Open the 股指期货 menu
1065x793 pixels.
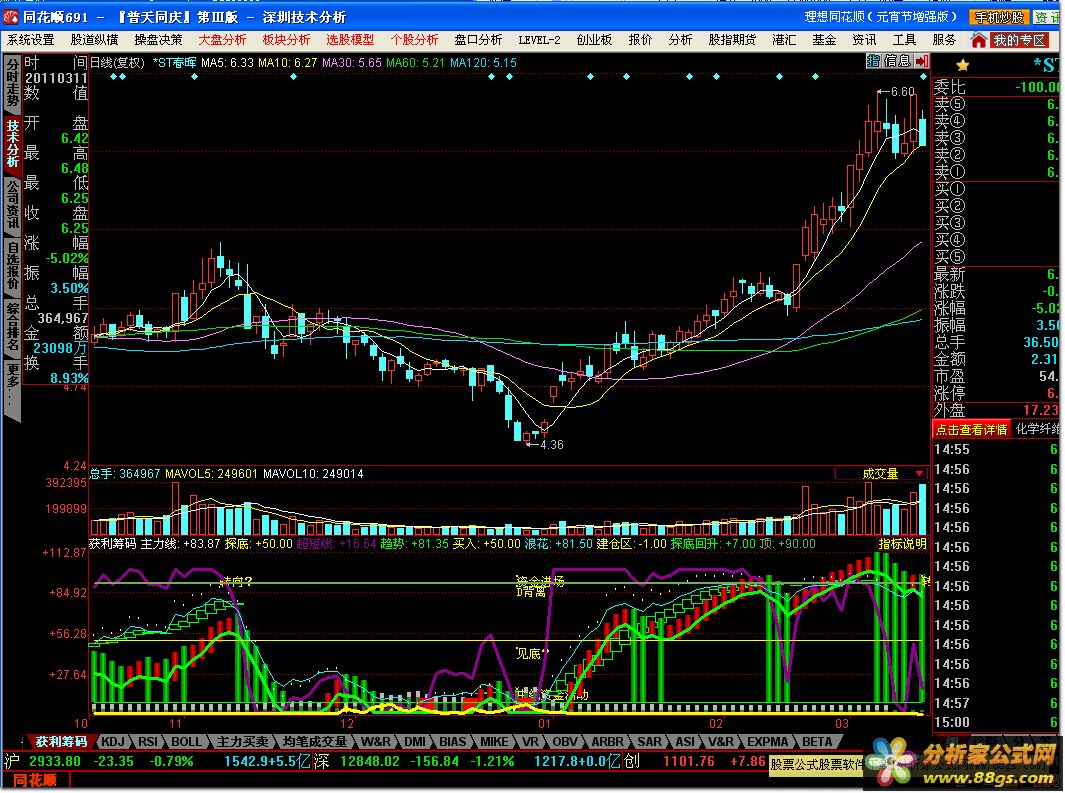point(732,40)
